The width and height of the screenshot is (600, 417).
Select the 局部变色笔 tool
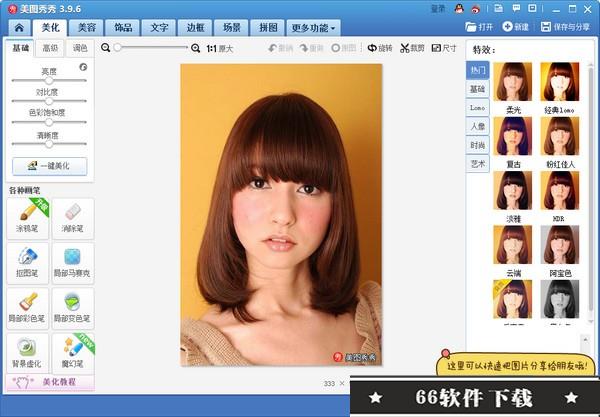coord(73,309)
